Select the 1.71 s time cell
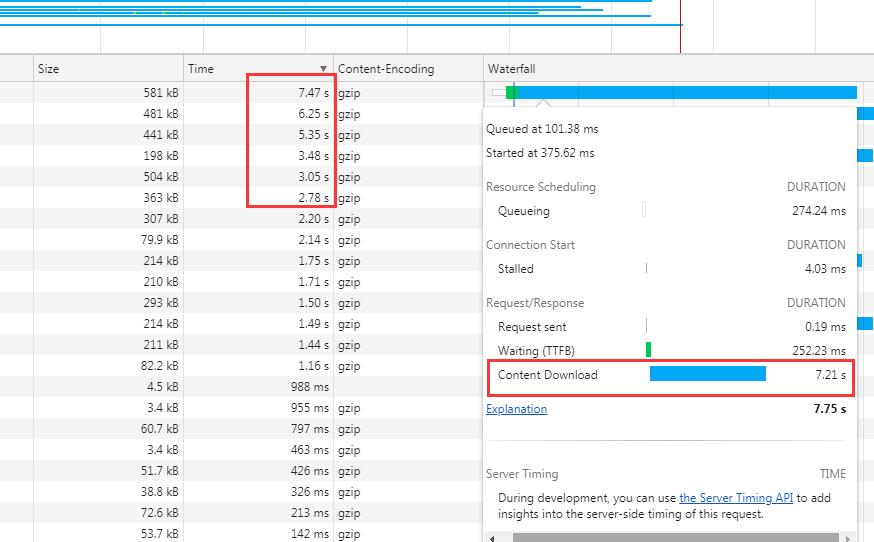Image resolution: width=874 pixels, height=542 pixels. (258, 282)
